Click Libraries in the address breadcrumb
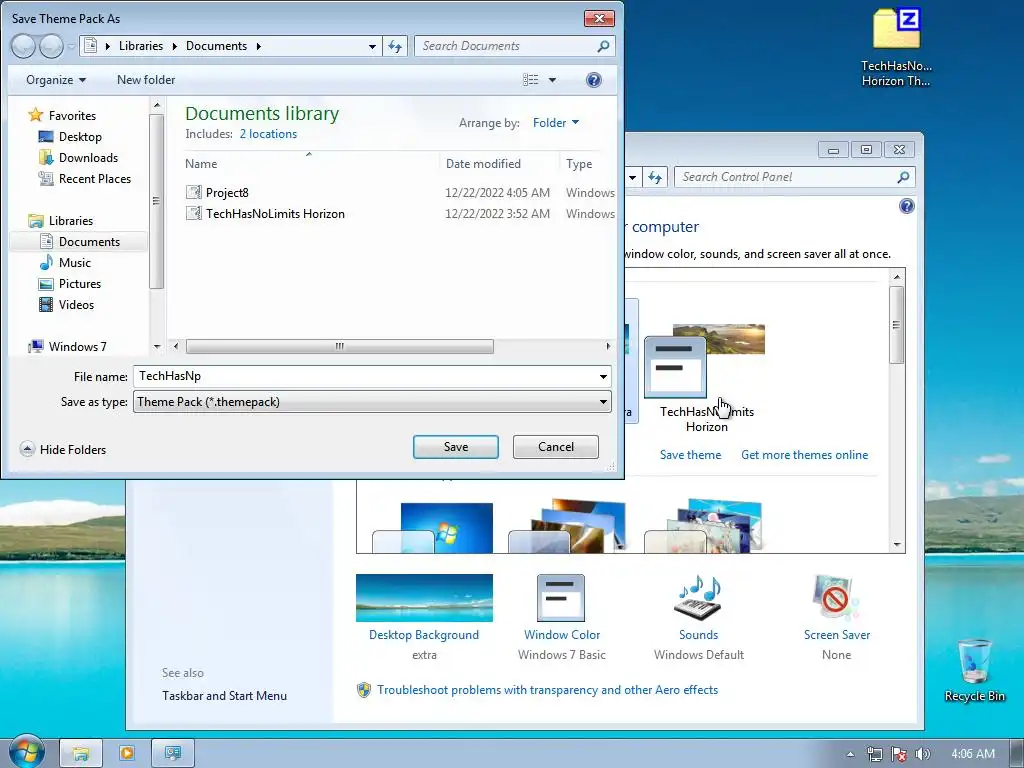Screen dimensions: 1024x768 click(140, 46)
